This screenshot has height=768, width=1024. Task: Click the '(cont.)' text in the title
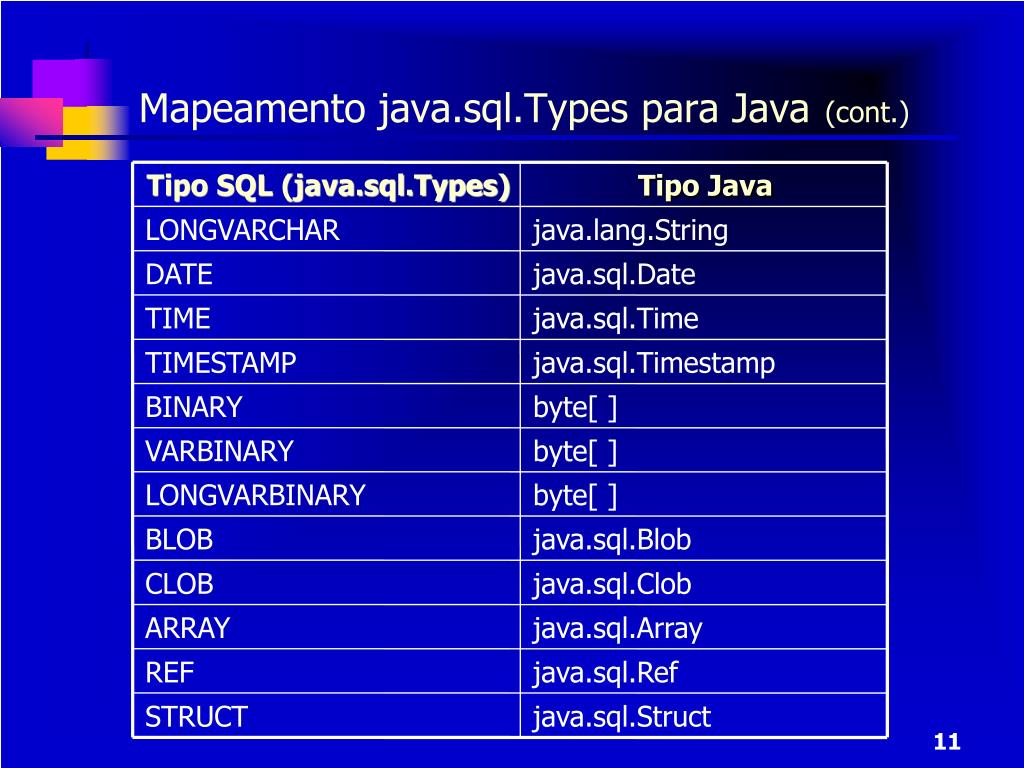tap(867, 112)
